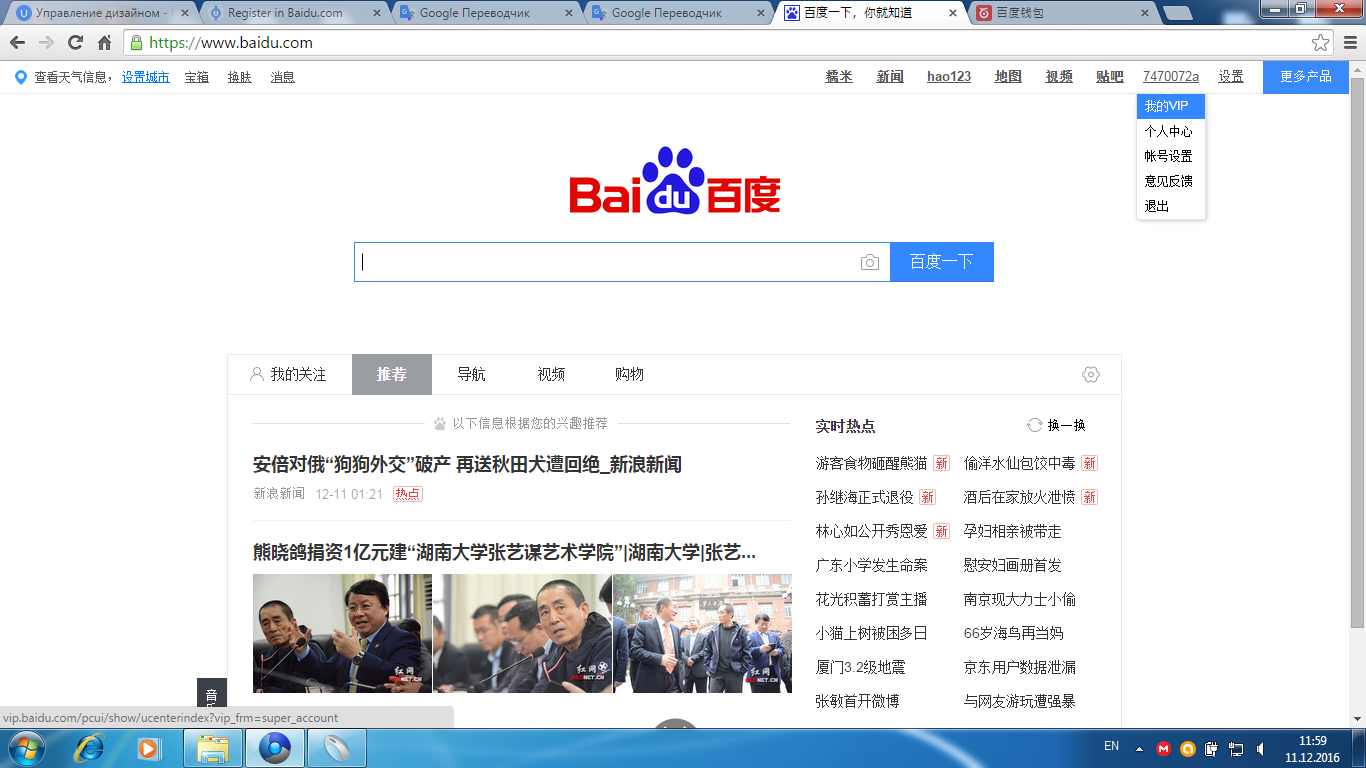Choose 意见反馈 from account menu
1366x768 pixels.
[x=1171, y=181]
